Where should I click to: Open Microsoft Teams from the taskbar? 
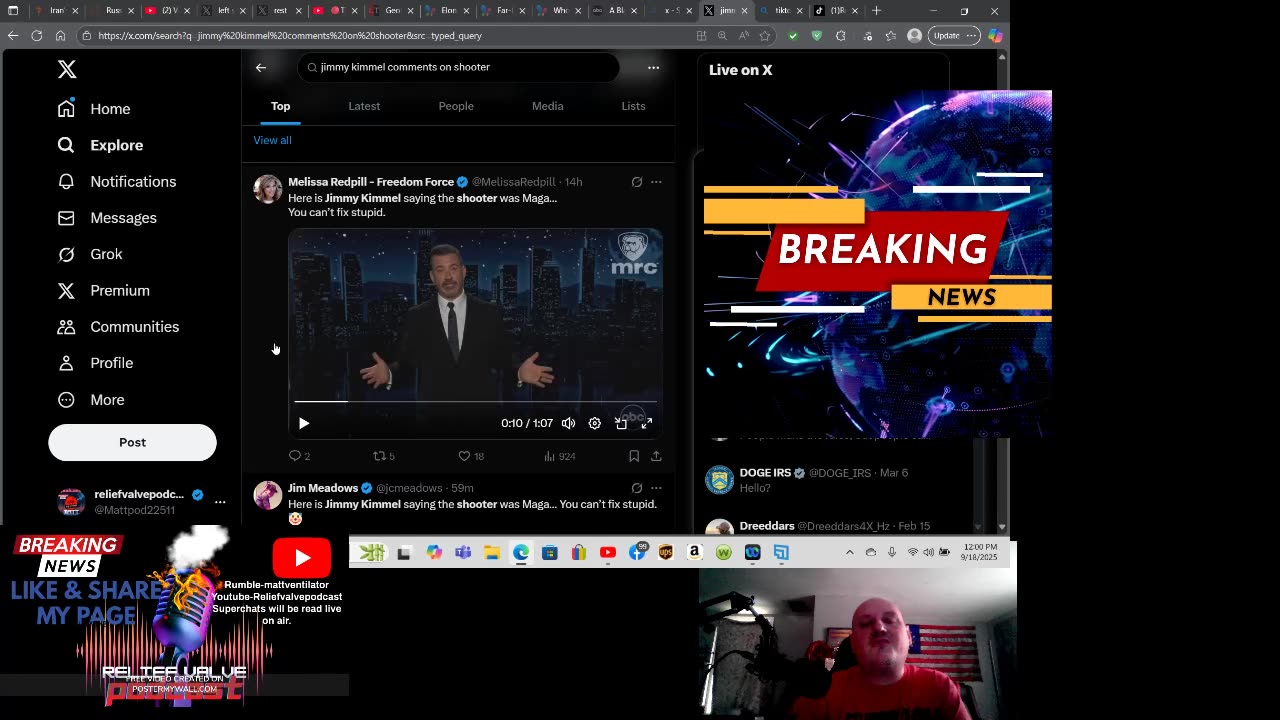click(462, 553)
